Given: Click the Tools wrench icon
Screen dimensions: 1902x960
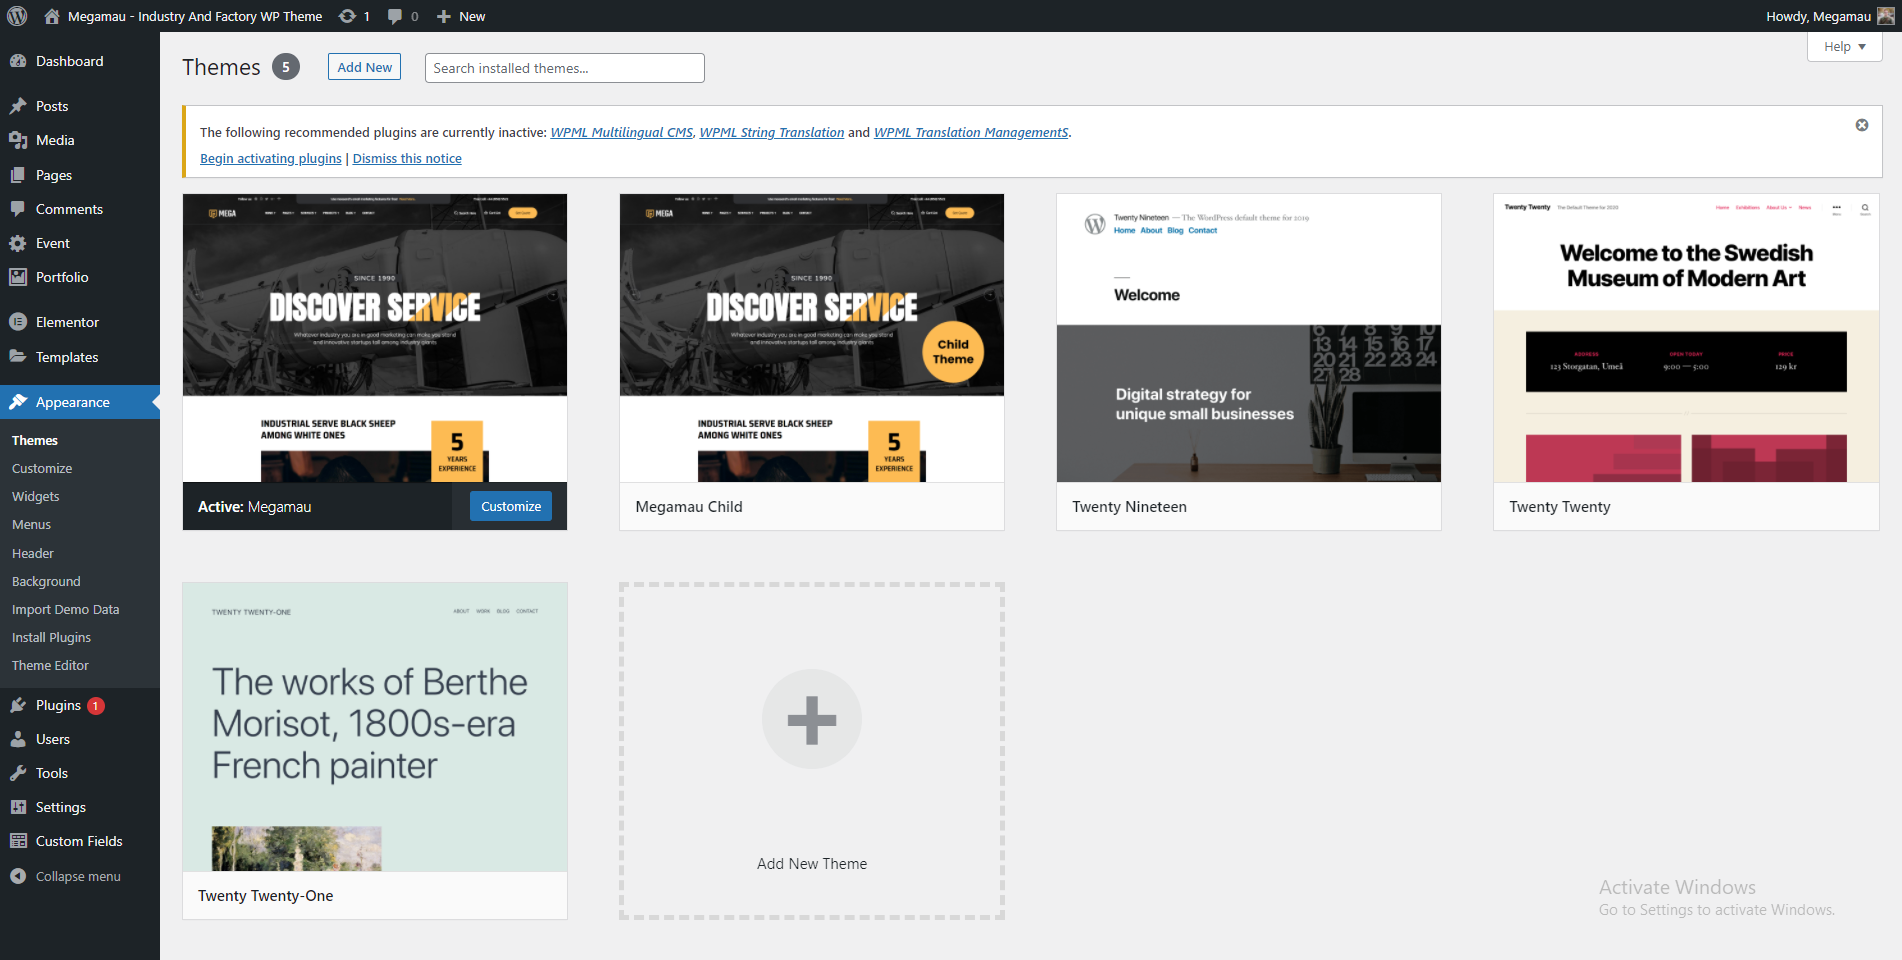Looking at the screenshot, I should click(x=18, y=773).
